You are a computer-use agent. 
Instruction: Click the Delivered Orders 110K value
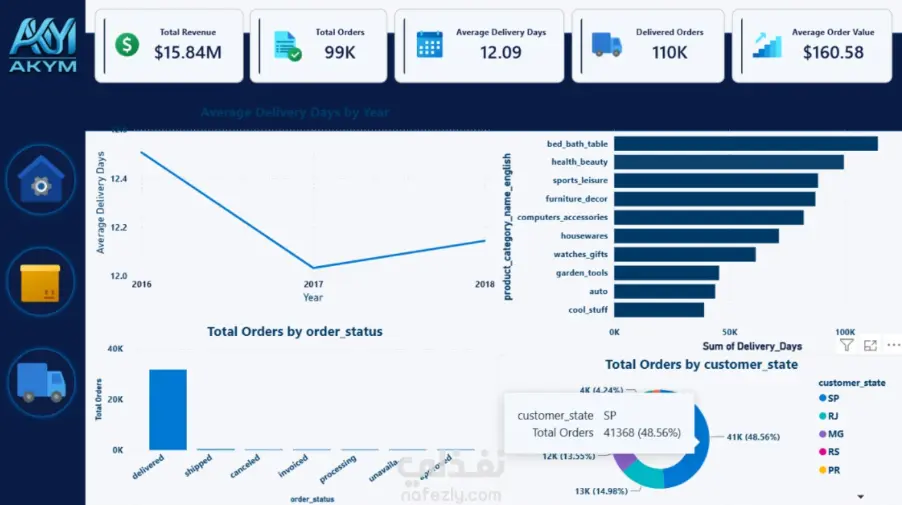click(x=669, y=52)
